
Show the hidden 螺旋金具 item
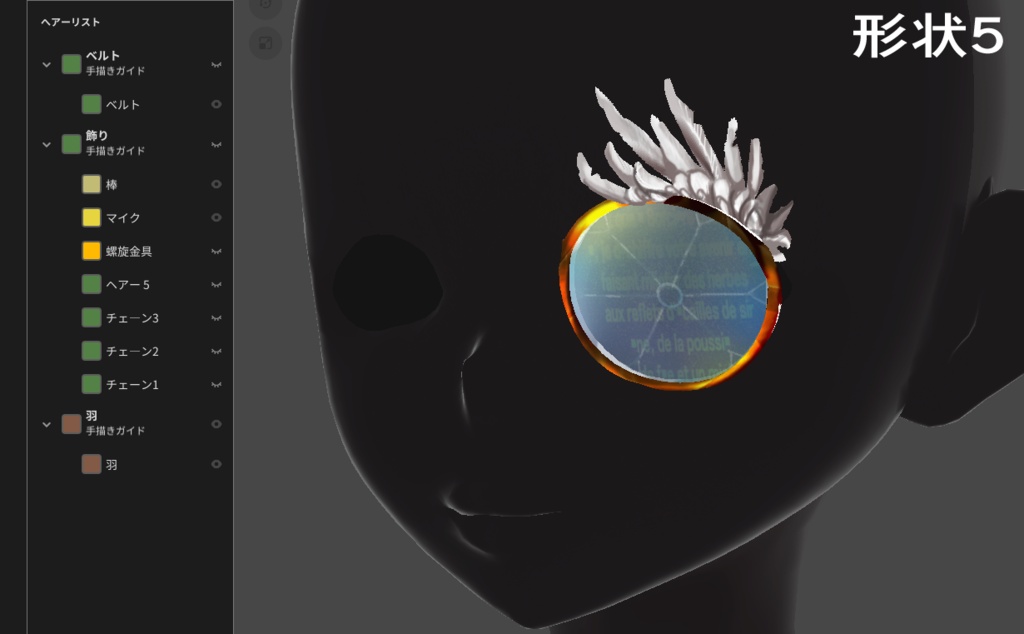click(x=216, y=251)
